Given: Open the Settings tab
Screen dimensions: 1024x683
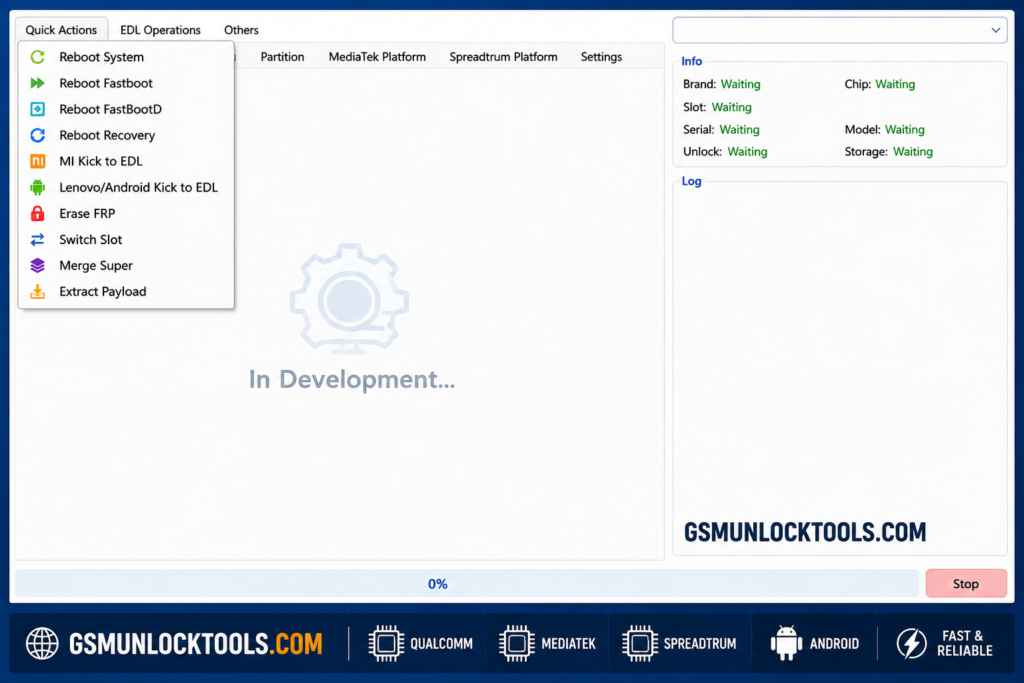Looking at the screenshot, I should (x=601, y=57).
